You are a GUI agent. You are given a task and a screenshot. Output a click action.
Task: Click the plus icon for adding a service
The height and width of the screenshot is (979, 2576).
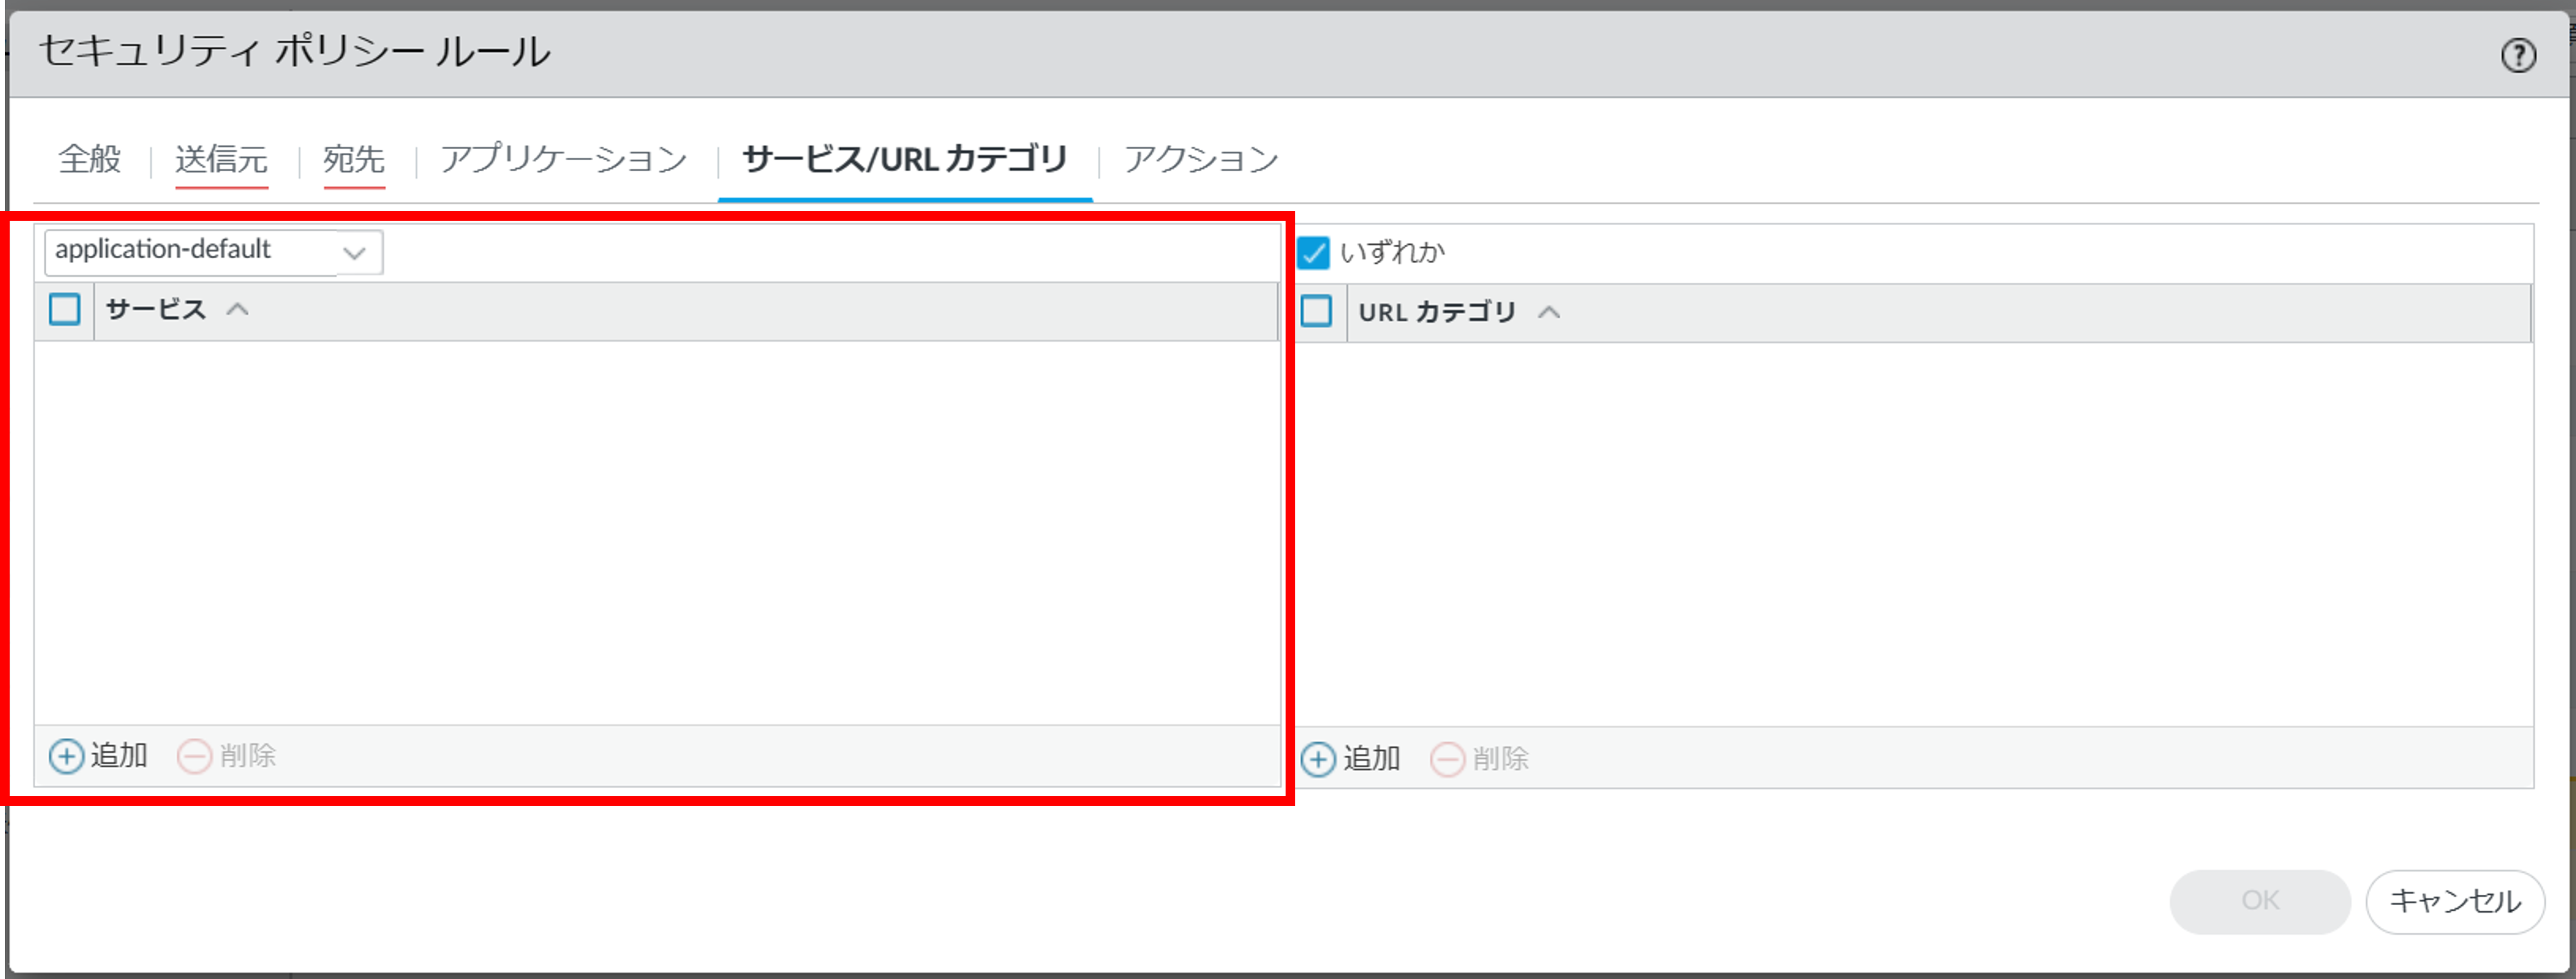coord(66,756)
